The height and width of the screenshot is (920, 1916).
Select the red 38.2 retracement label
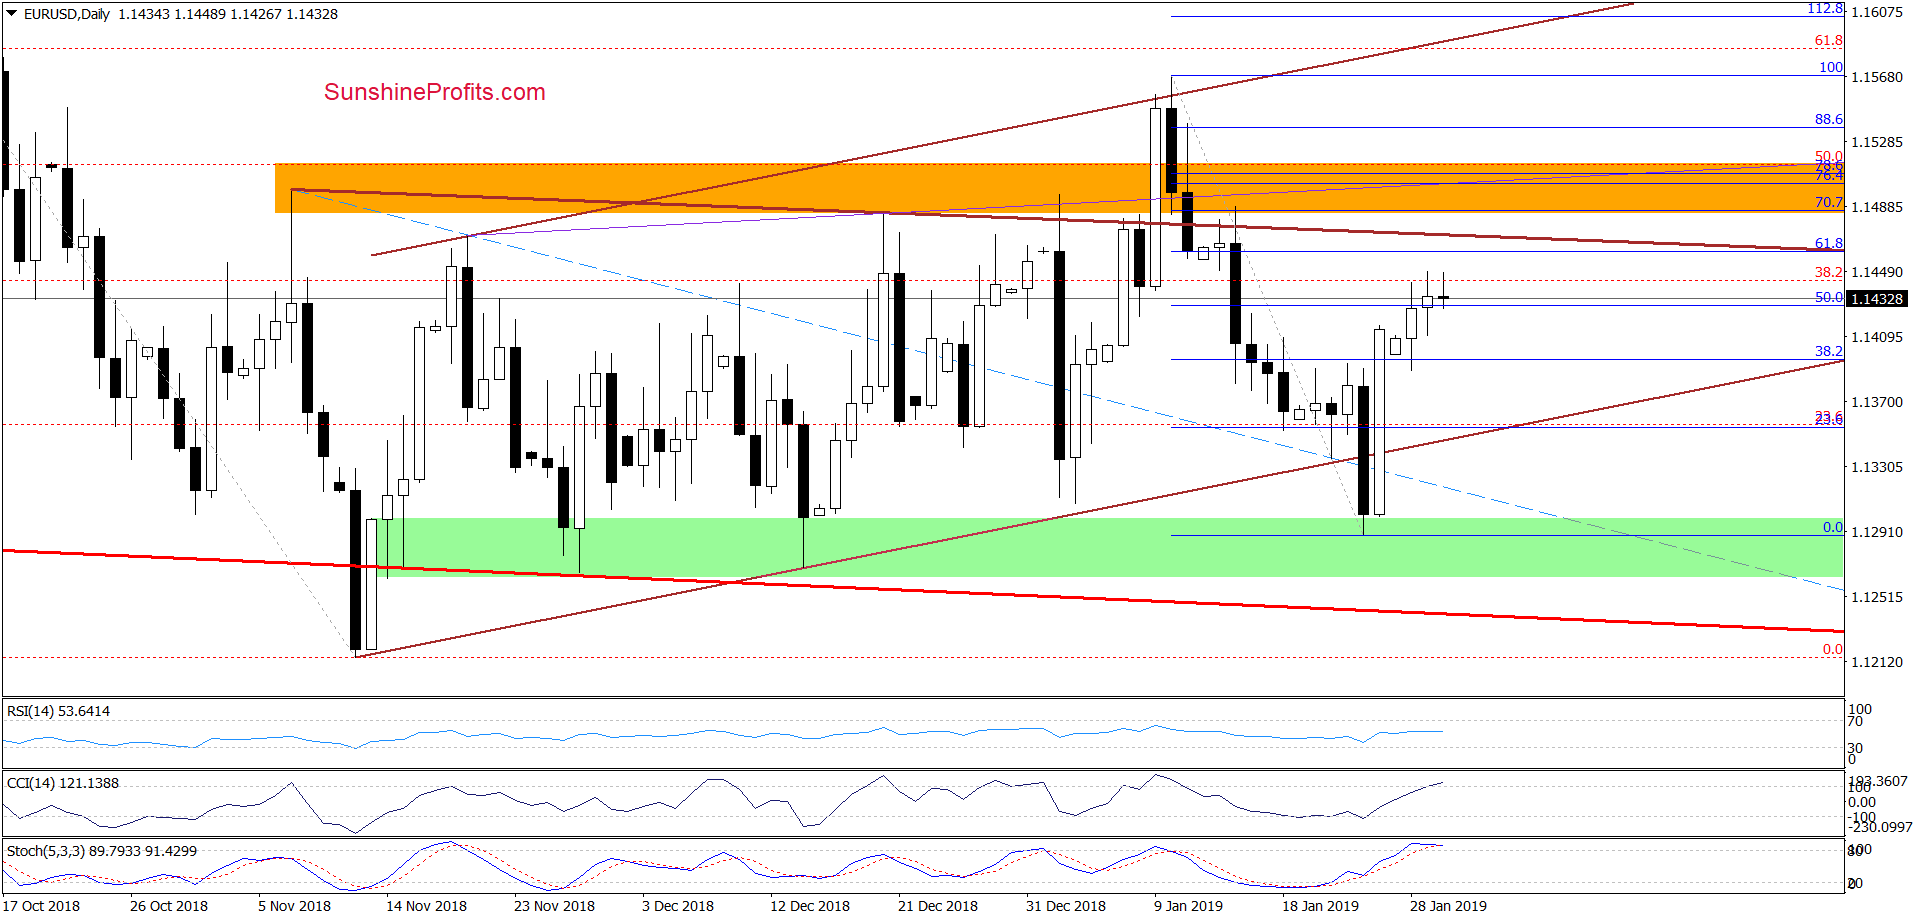click(x=1829, y=272)
